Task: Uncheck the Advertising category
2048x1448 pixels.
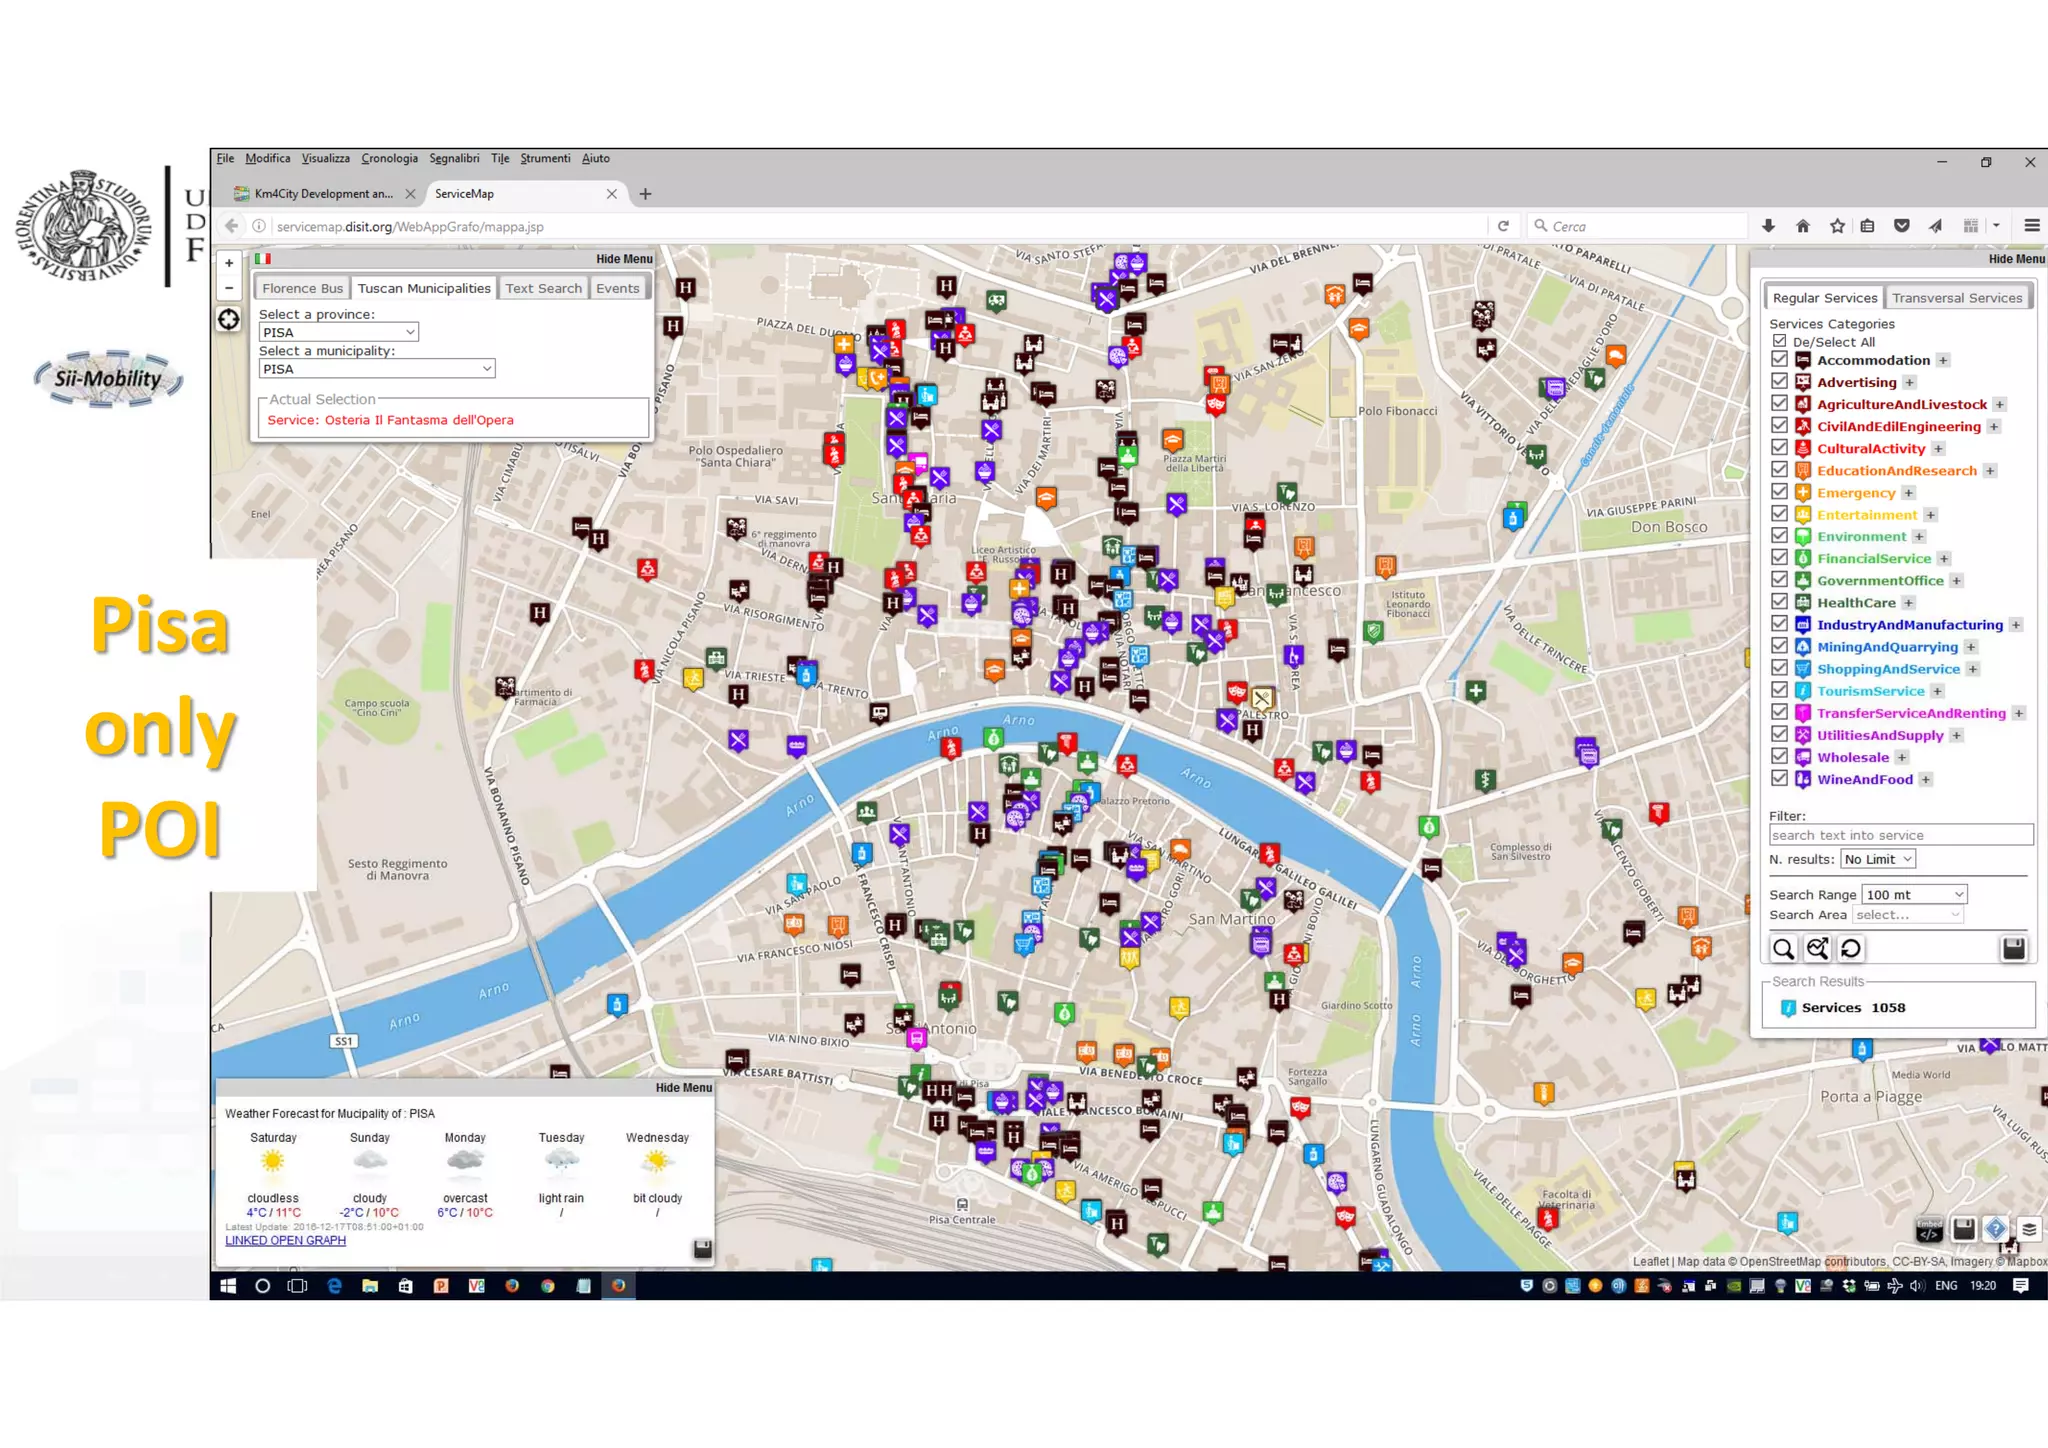Action: pyautogui.click(x=1779, y=381)
